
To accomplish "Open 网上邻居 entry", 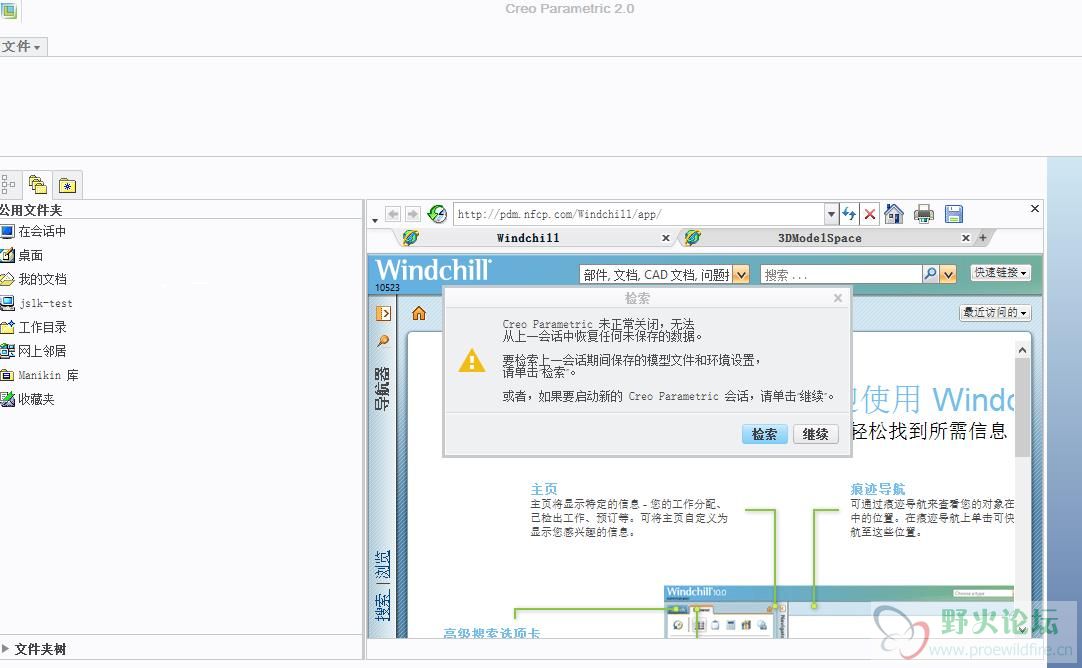I will click(35, 351).
